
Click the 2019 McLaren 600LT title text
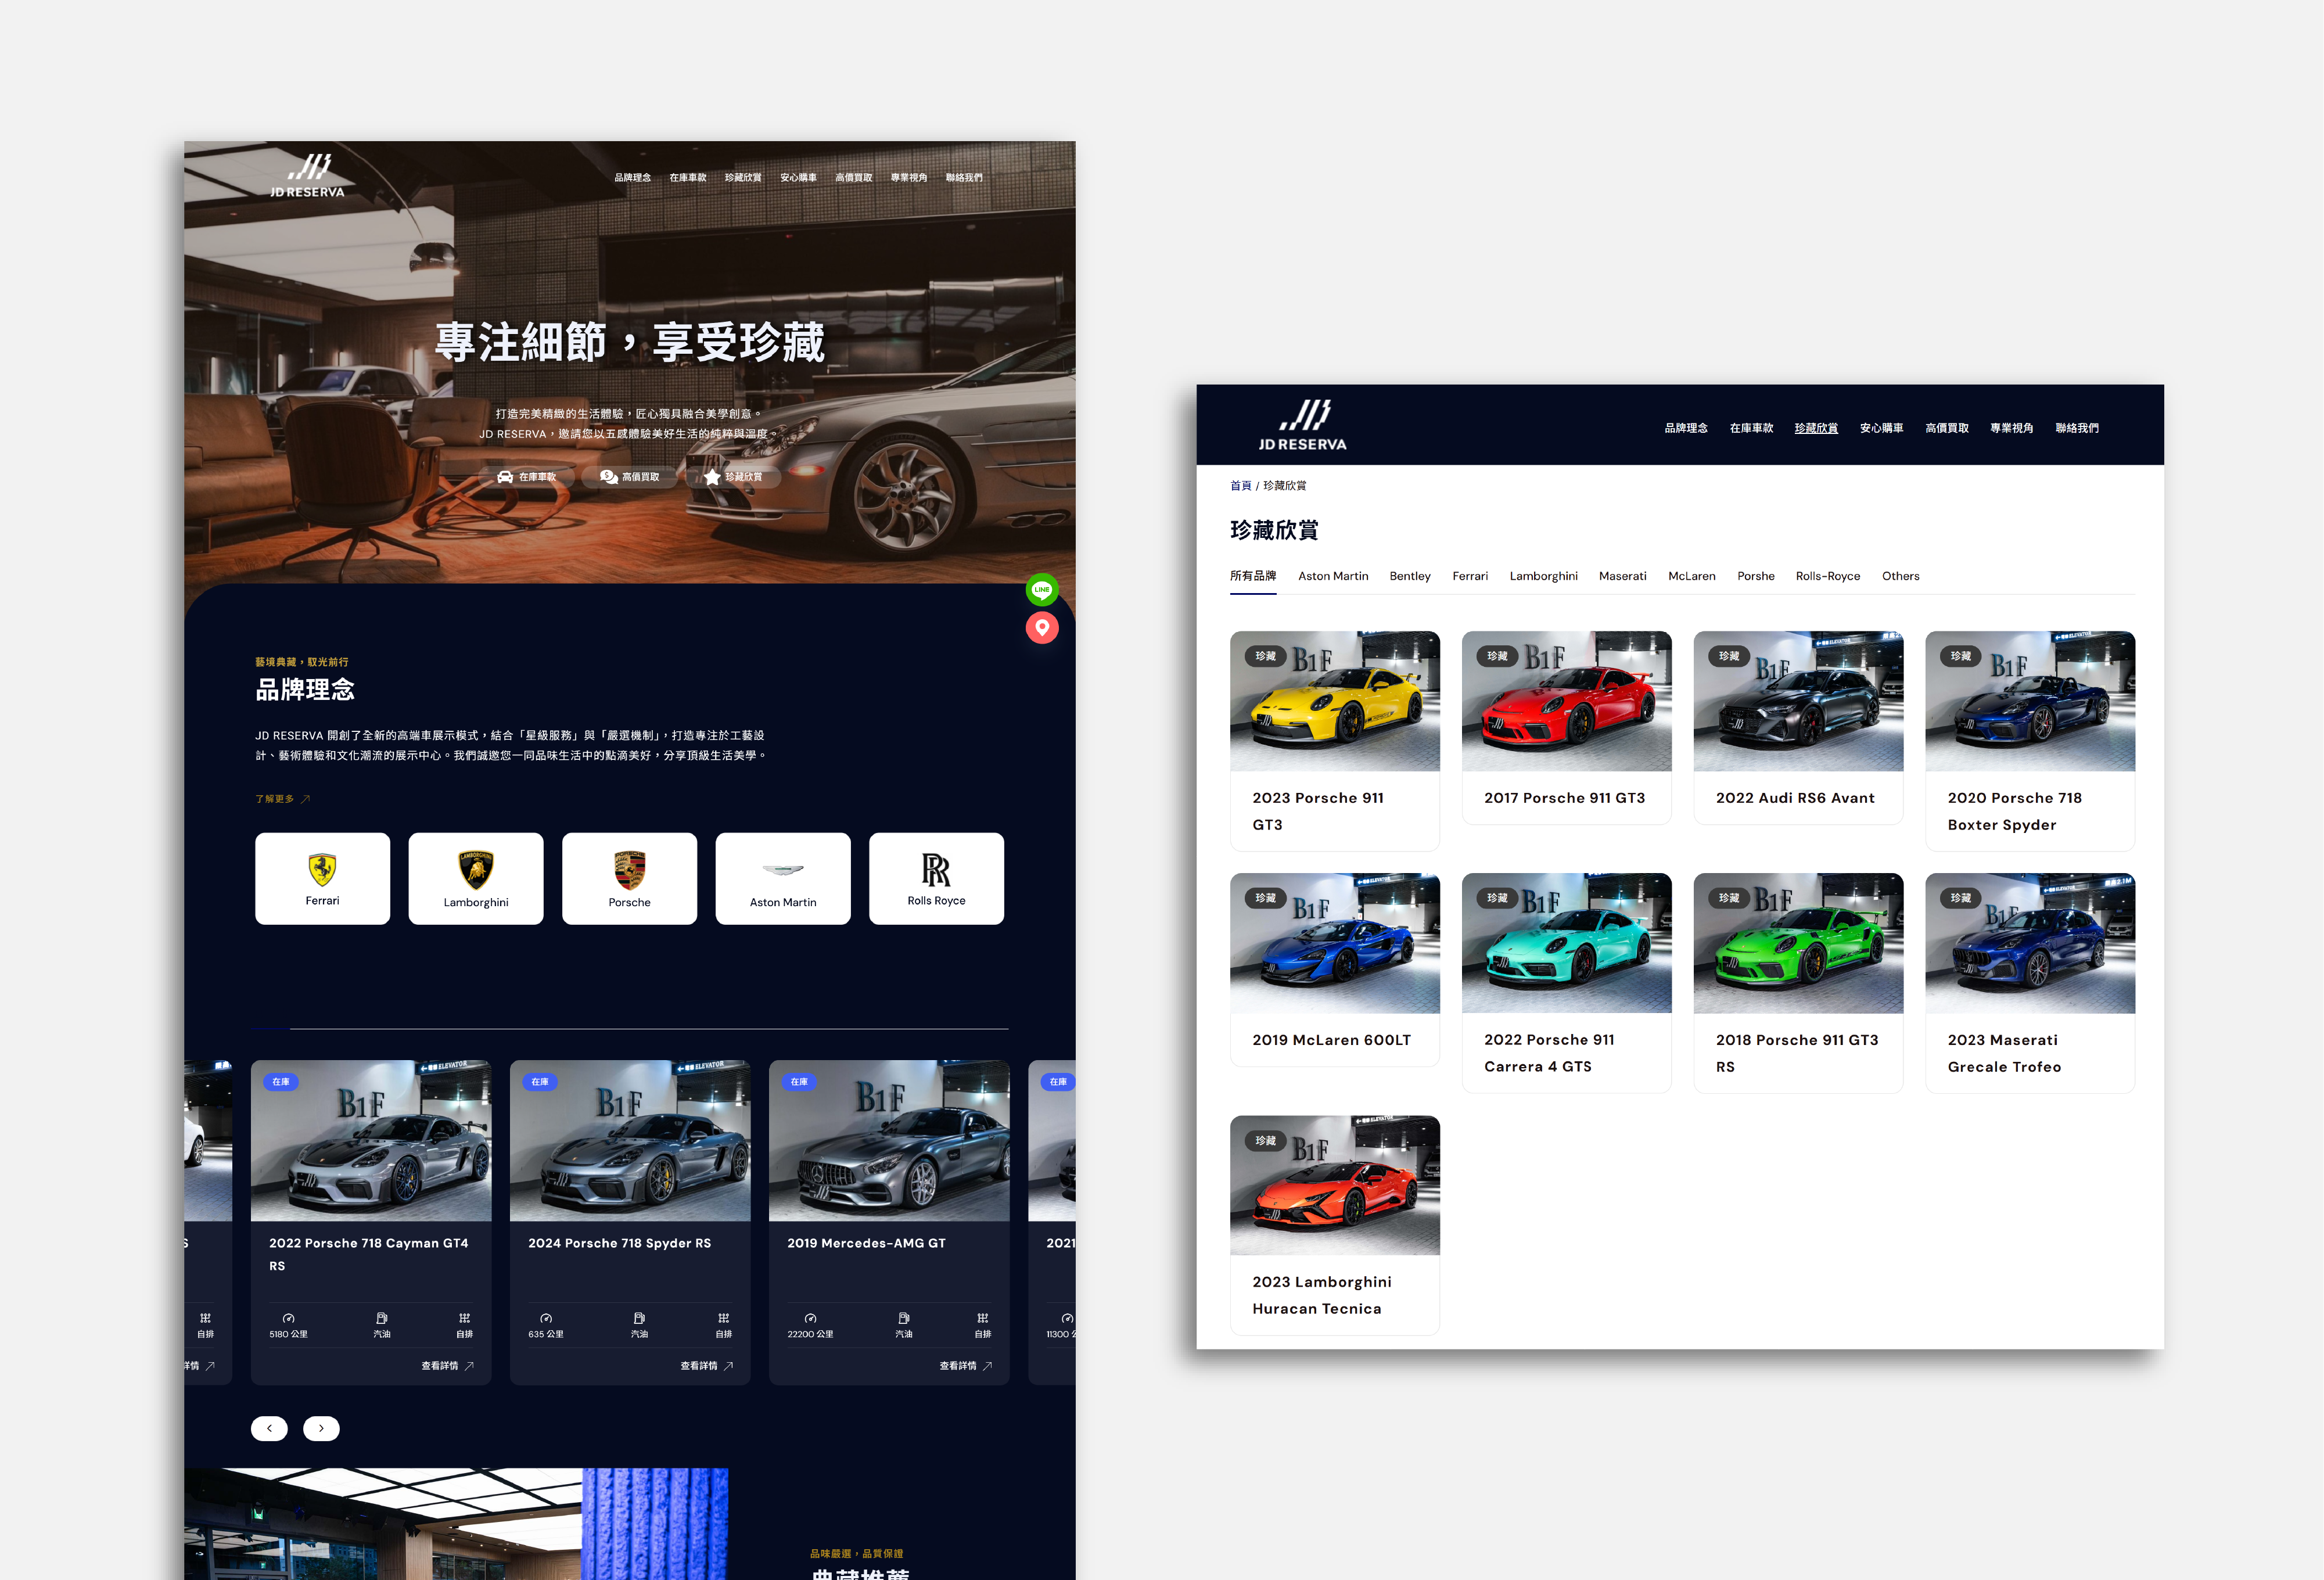[1332, 1040]
